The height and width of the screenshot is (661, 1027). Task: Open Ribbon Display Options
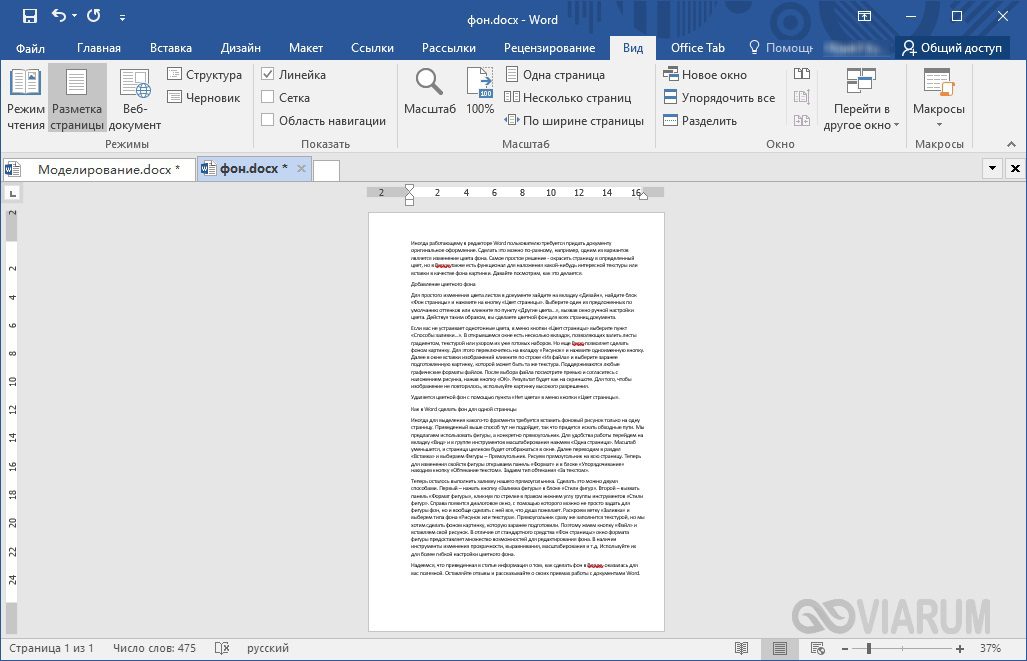865,16
